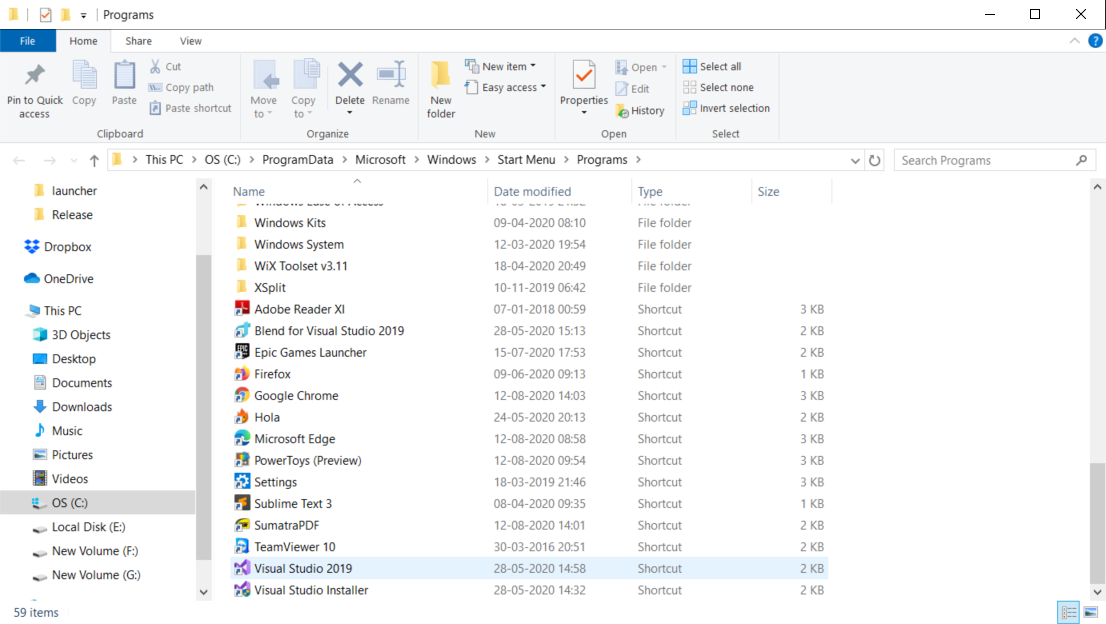Click Start Menu in the address breadcrumb

point(526,160)
